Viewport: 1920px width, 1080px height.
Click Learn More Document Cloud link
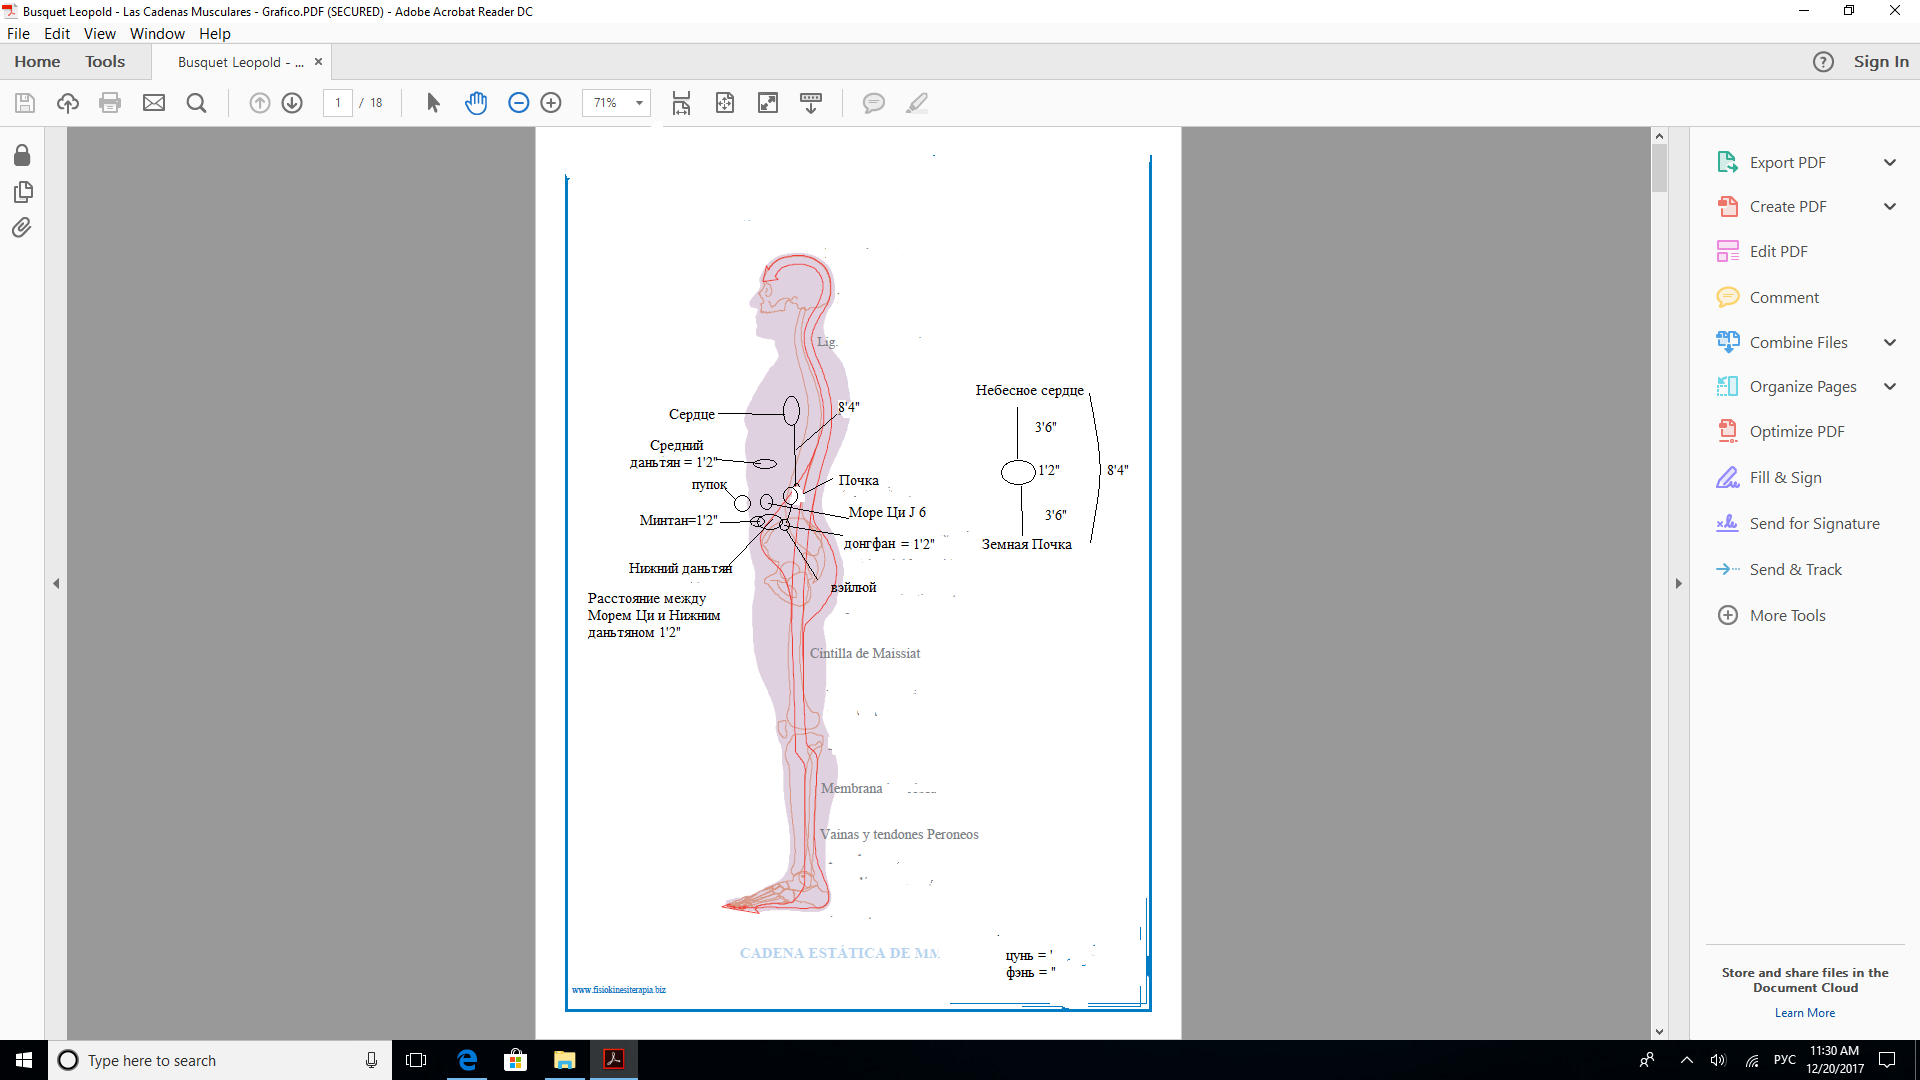point(1805,1013)
